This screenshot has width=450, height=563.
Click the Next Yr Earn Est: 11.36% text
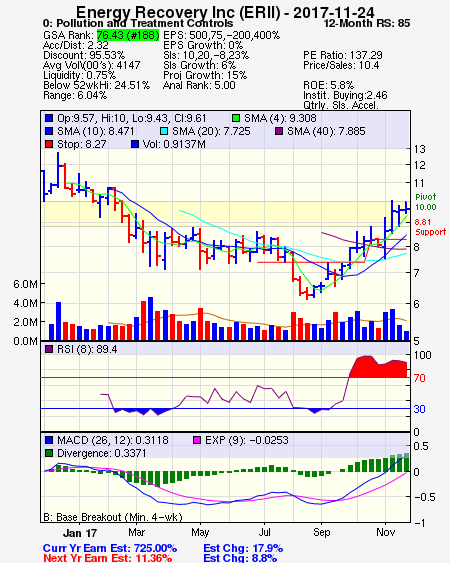pos(107,558)
